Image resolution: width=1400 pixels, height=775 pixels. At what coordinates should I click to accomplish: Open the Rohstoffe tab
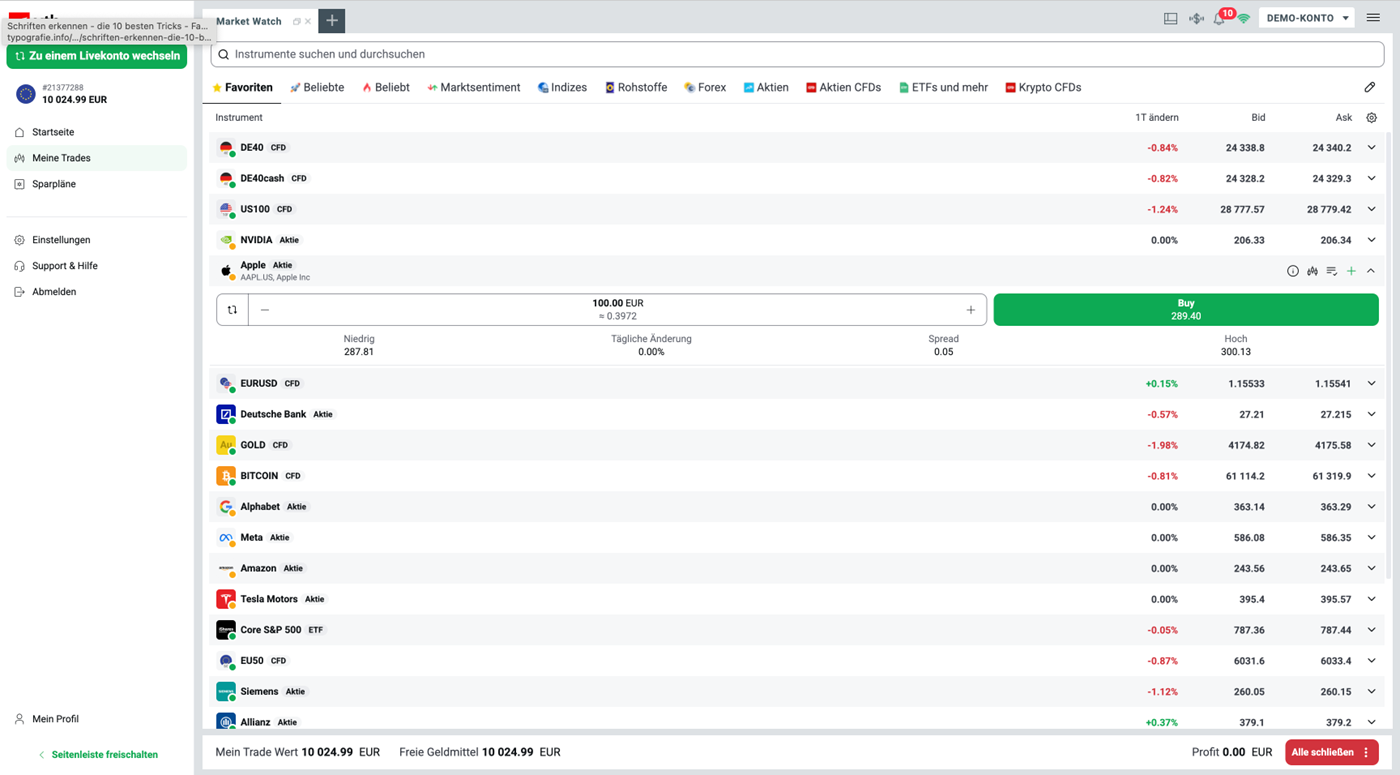(x=636, y=88)
